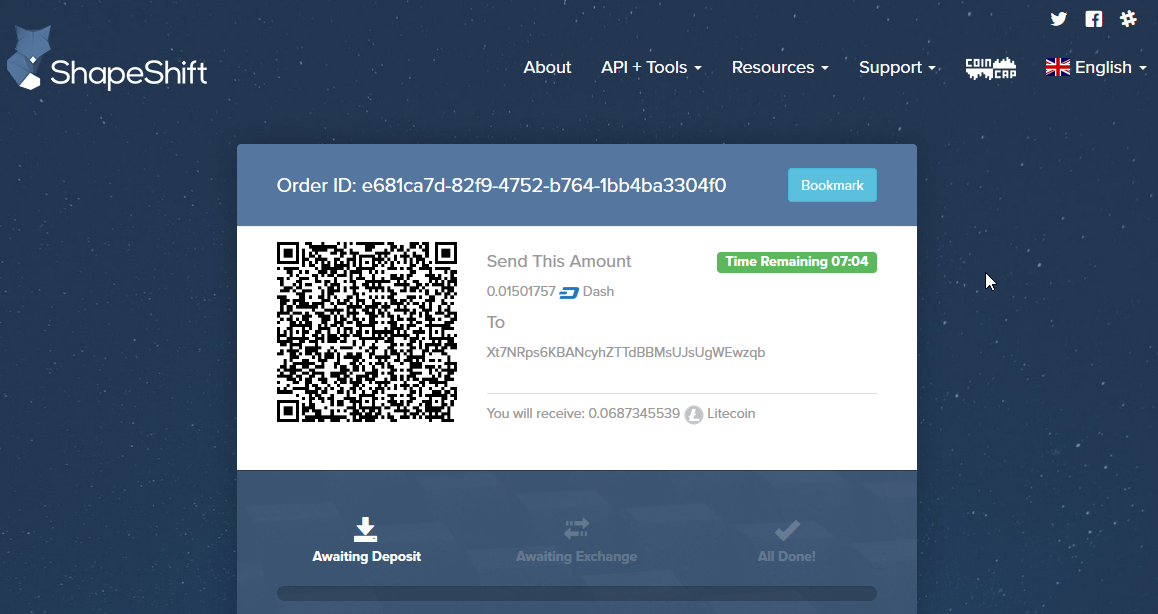1158x614 pixels.
Task: Expand the API + Tools menu
Action: [651, 67]
